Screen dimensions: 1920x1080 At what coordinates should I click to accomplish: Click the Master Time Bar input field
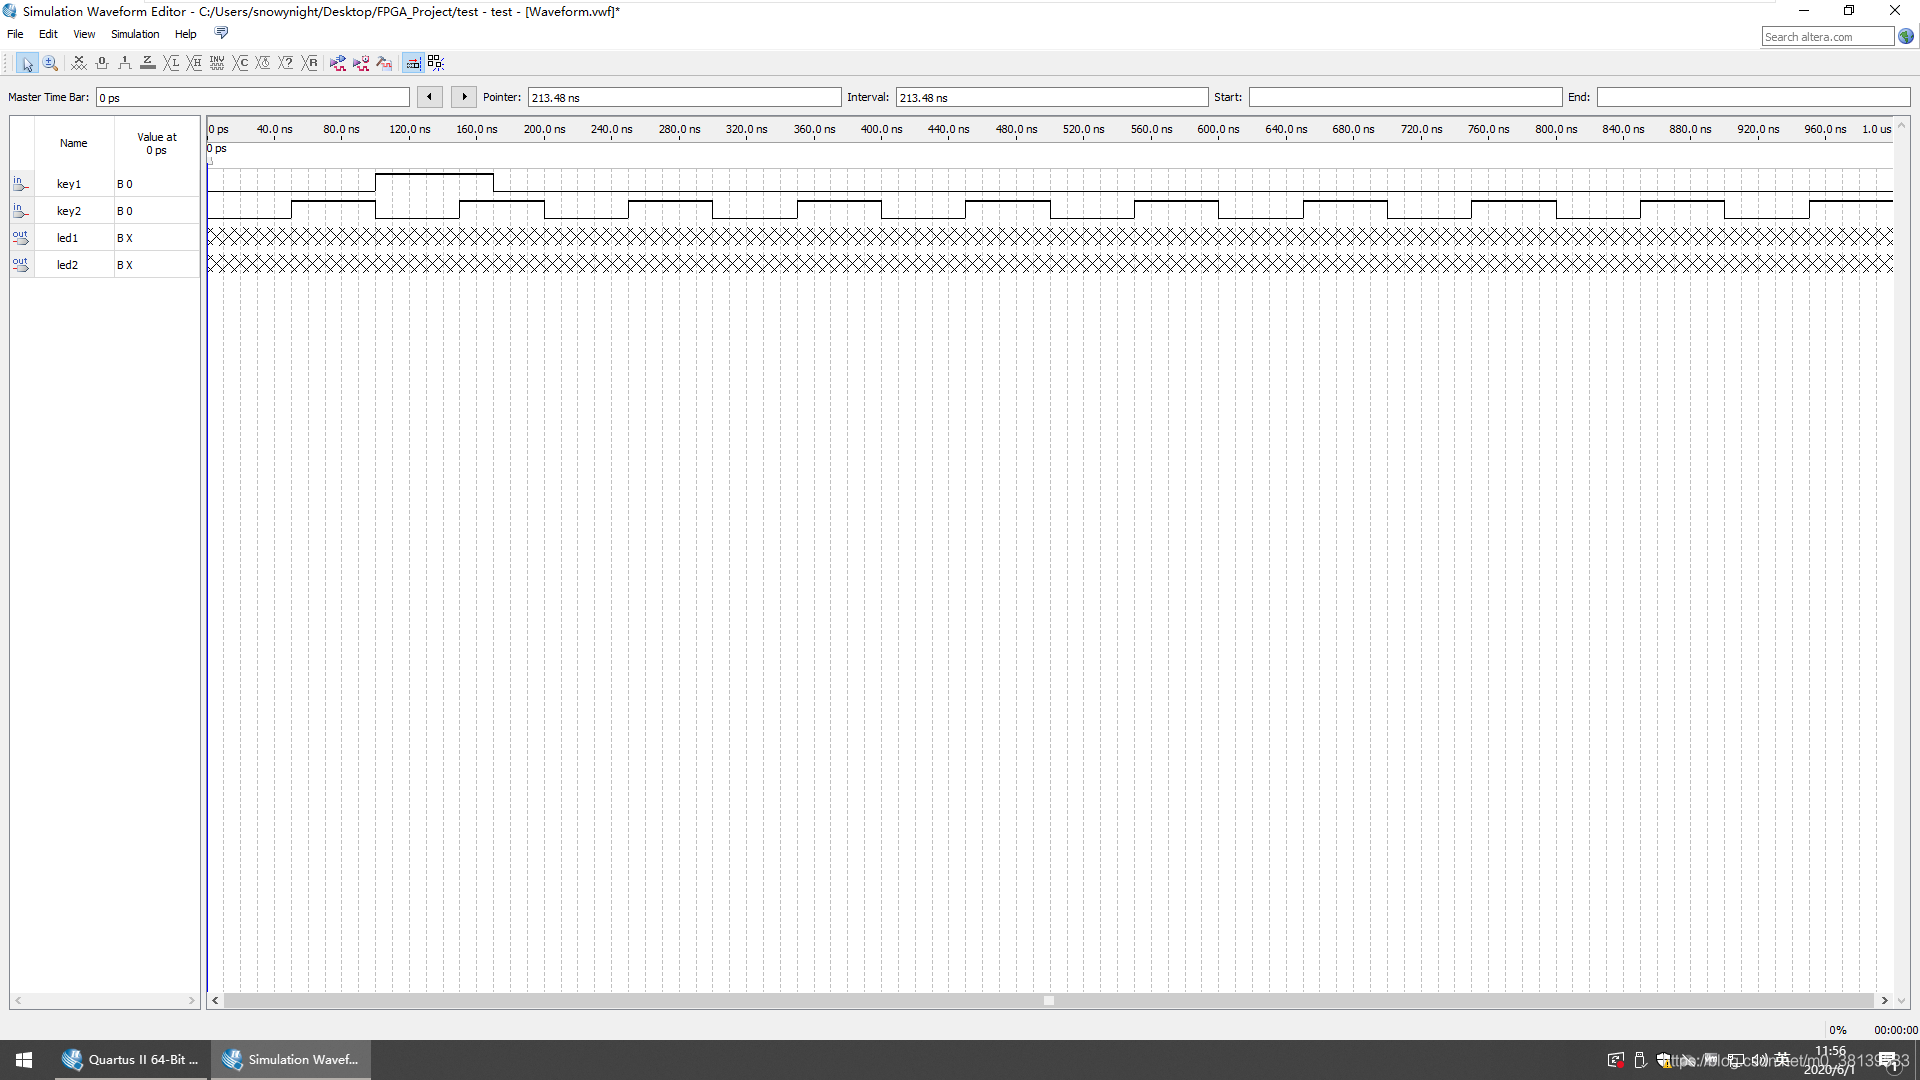coord(252,97)
